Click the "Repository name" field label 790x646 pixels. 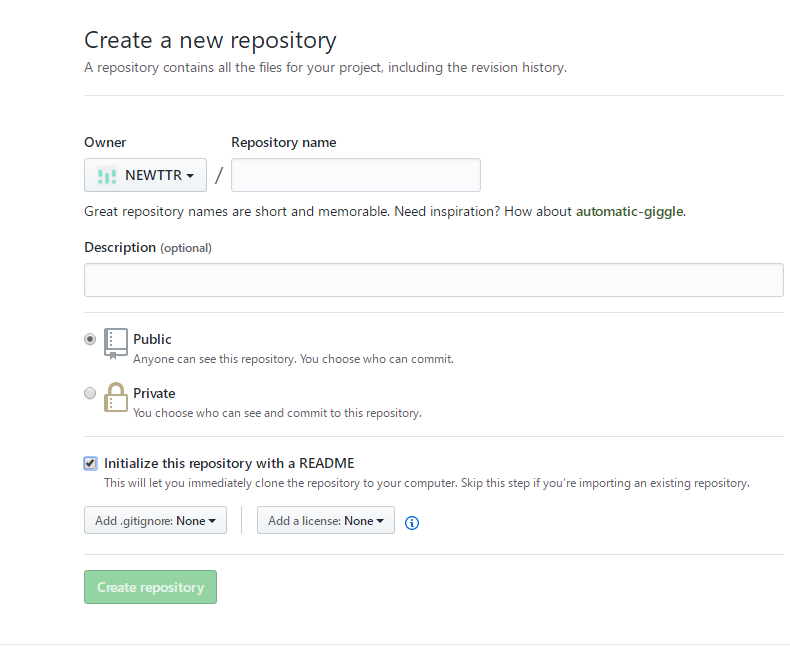(x=283, y=142)
